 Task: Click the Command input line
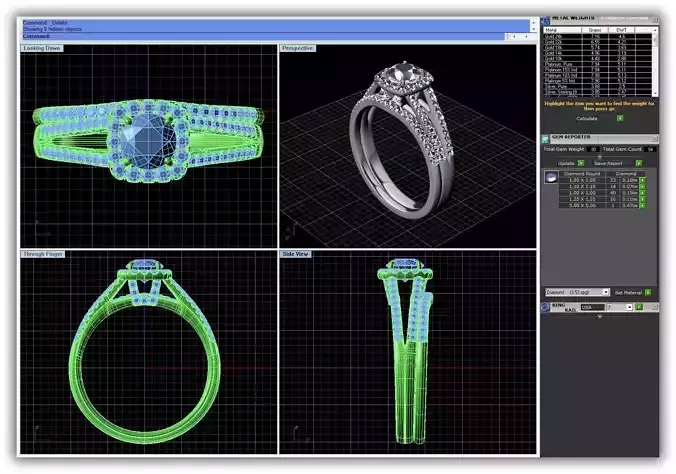(263, 37)
